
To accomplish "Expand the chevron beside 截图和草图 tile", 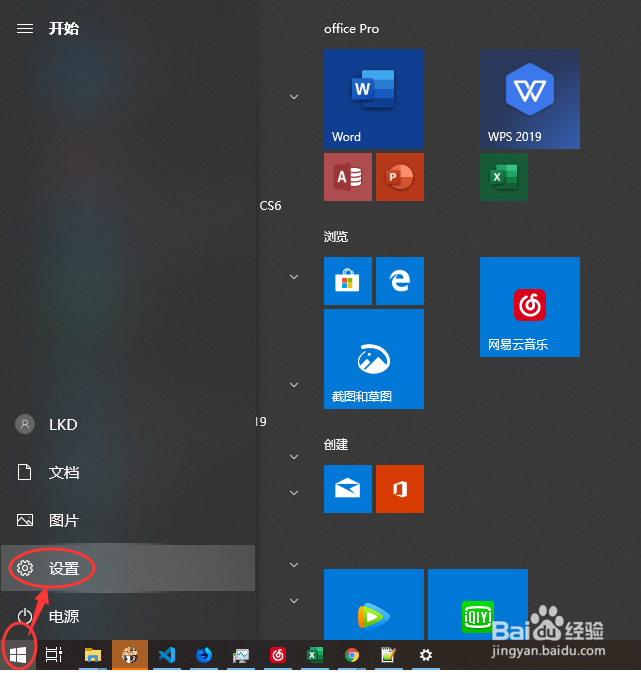I will (294, 385).
